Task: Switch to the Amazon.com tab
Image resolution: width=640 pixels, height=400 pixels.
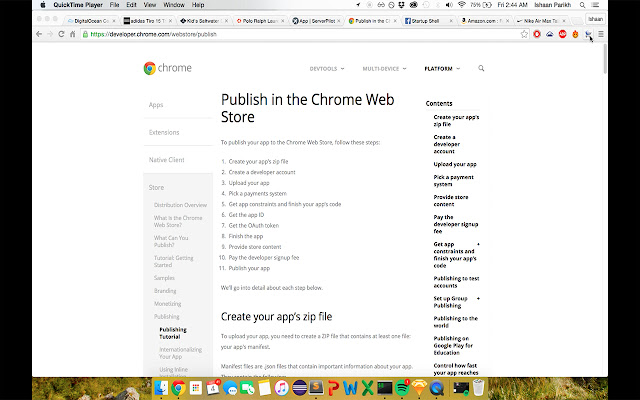Action: click(x=485, y=21)
